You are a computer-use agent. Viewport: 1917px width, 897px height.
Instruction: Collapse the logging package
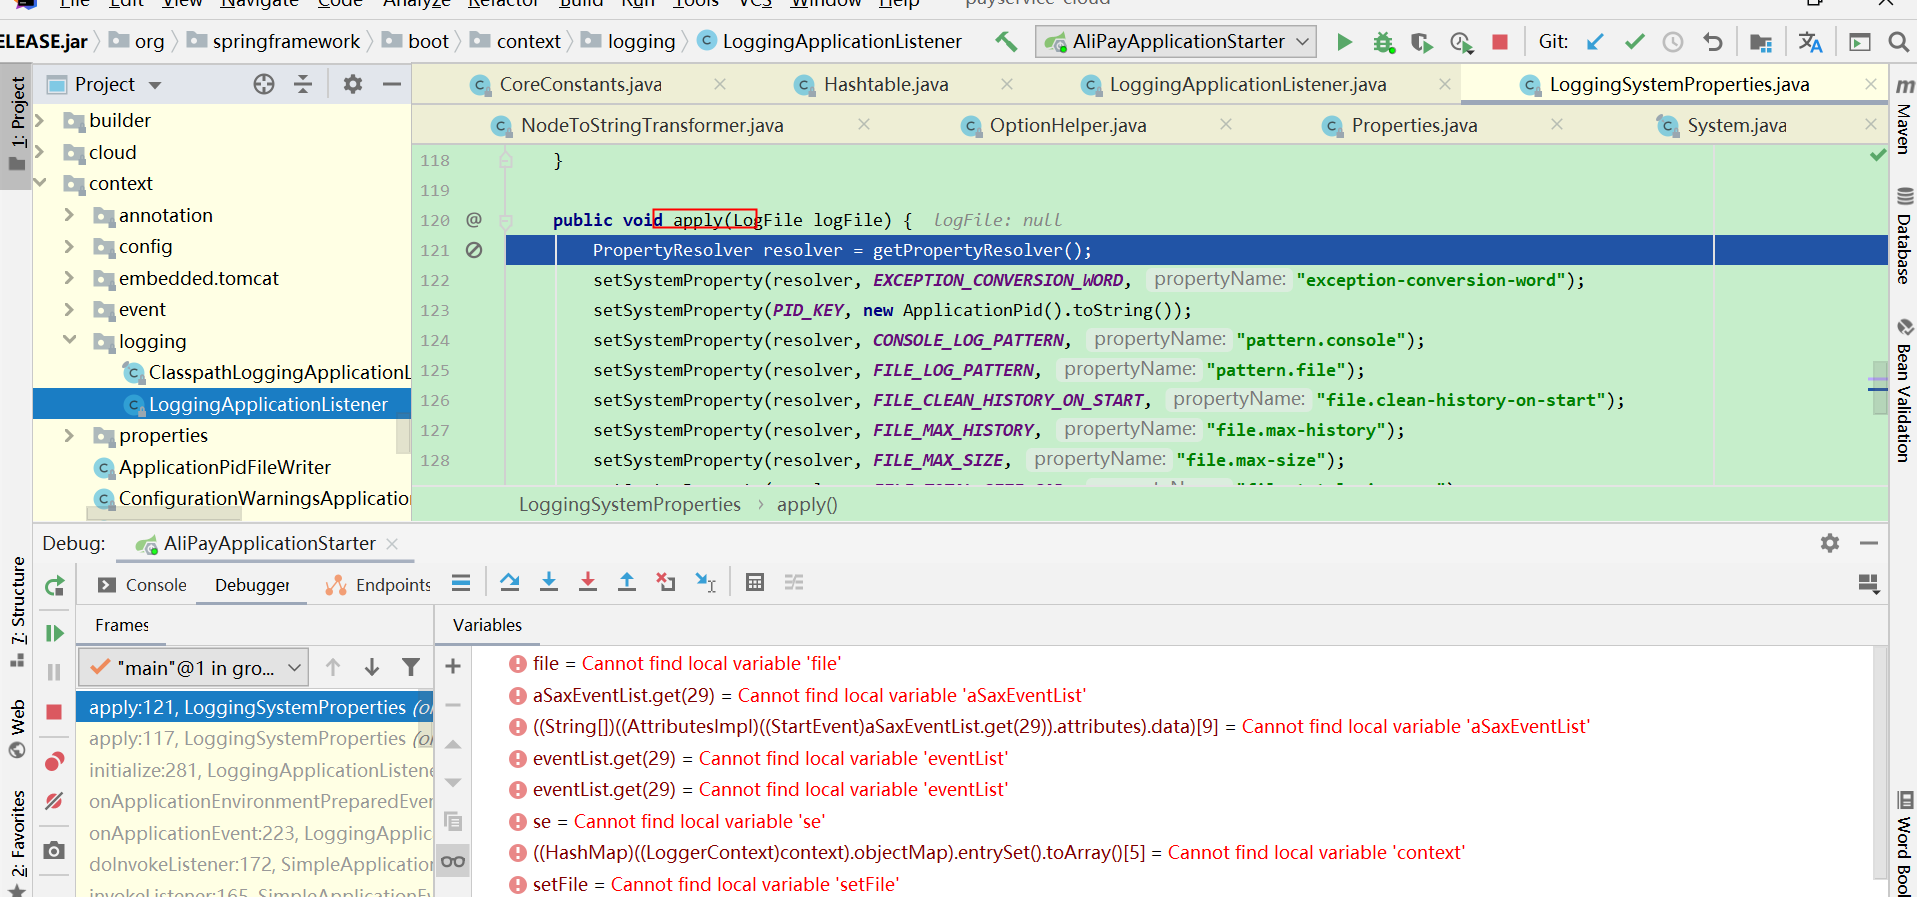point(70,340)
